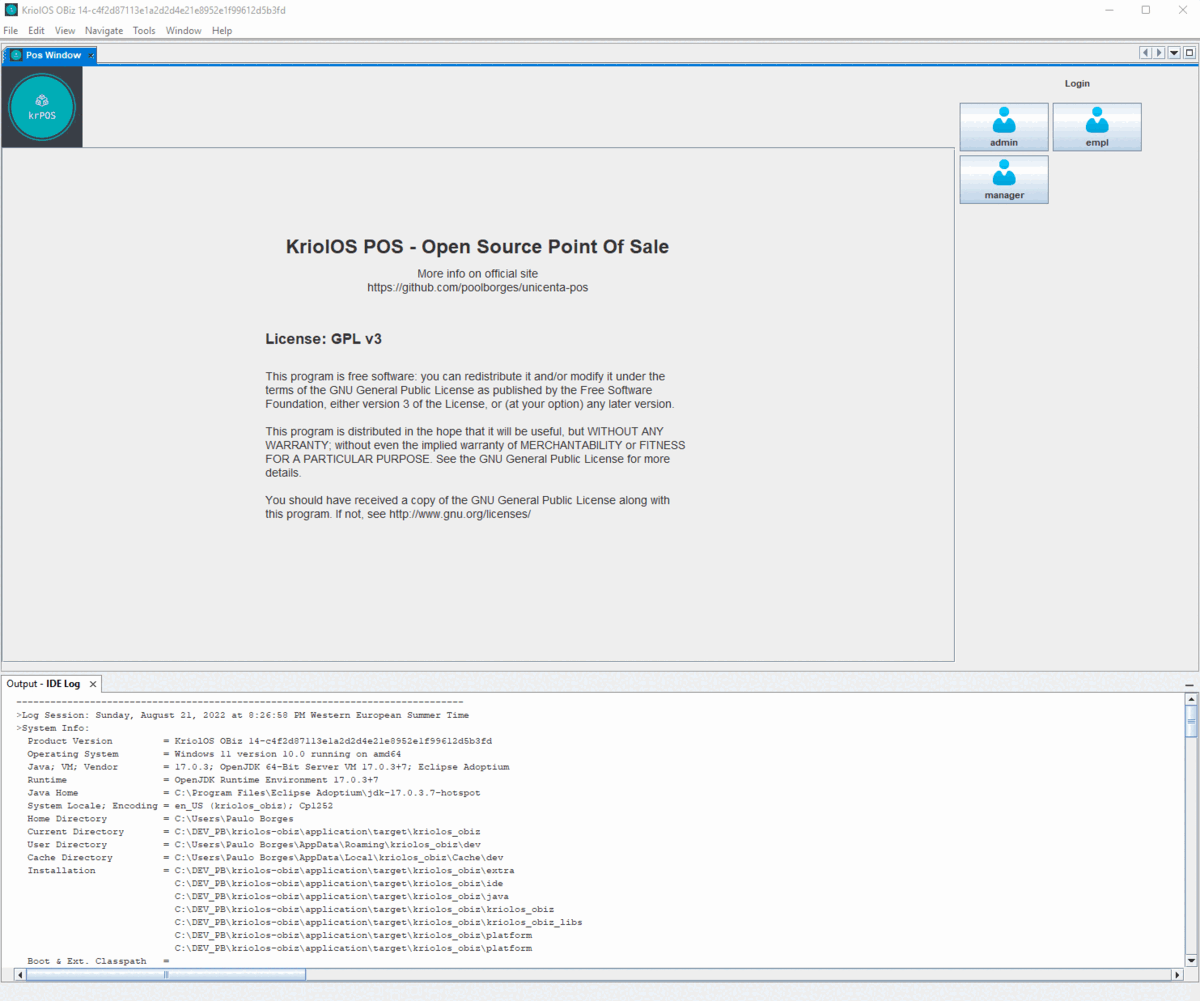Click the Output horizontal scrollbar thumb
The width and height of the screenshot is (1200, 1001).
[166, 974]
